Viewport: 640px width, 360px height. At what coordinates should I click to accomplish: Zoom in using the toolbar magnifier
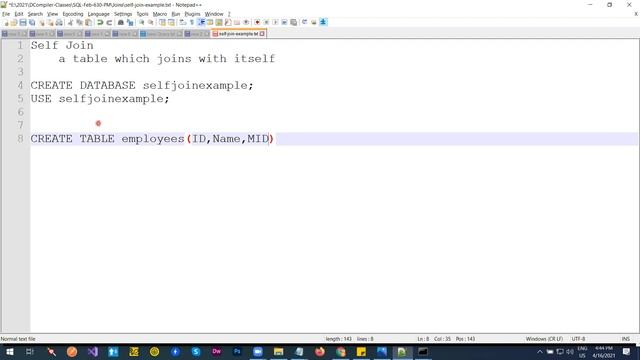tap(141, 22)
